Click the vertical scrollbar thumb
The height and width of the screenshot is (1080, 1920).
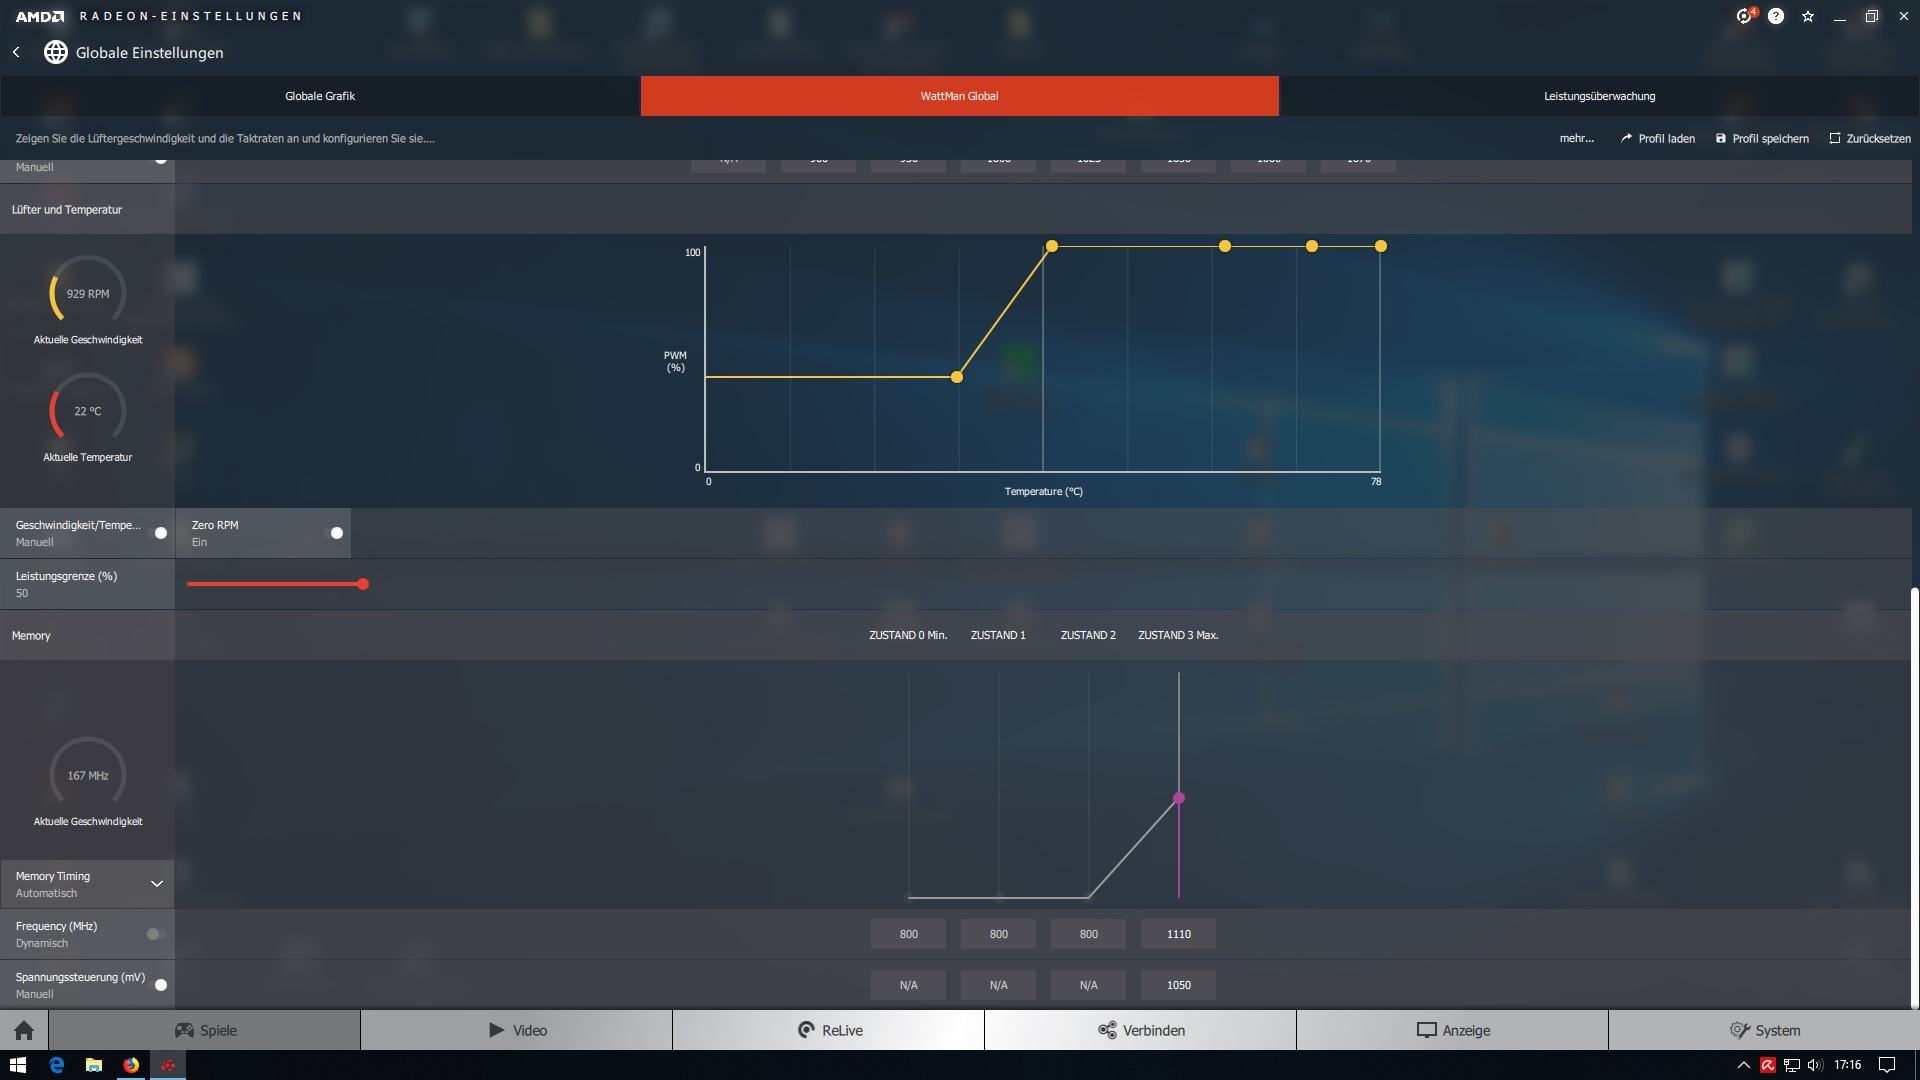[1915, 797]
